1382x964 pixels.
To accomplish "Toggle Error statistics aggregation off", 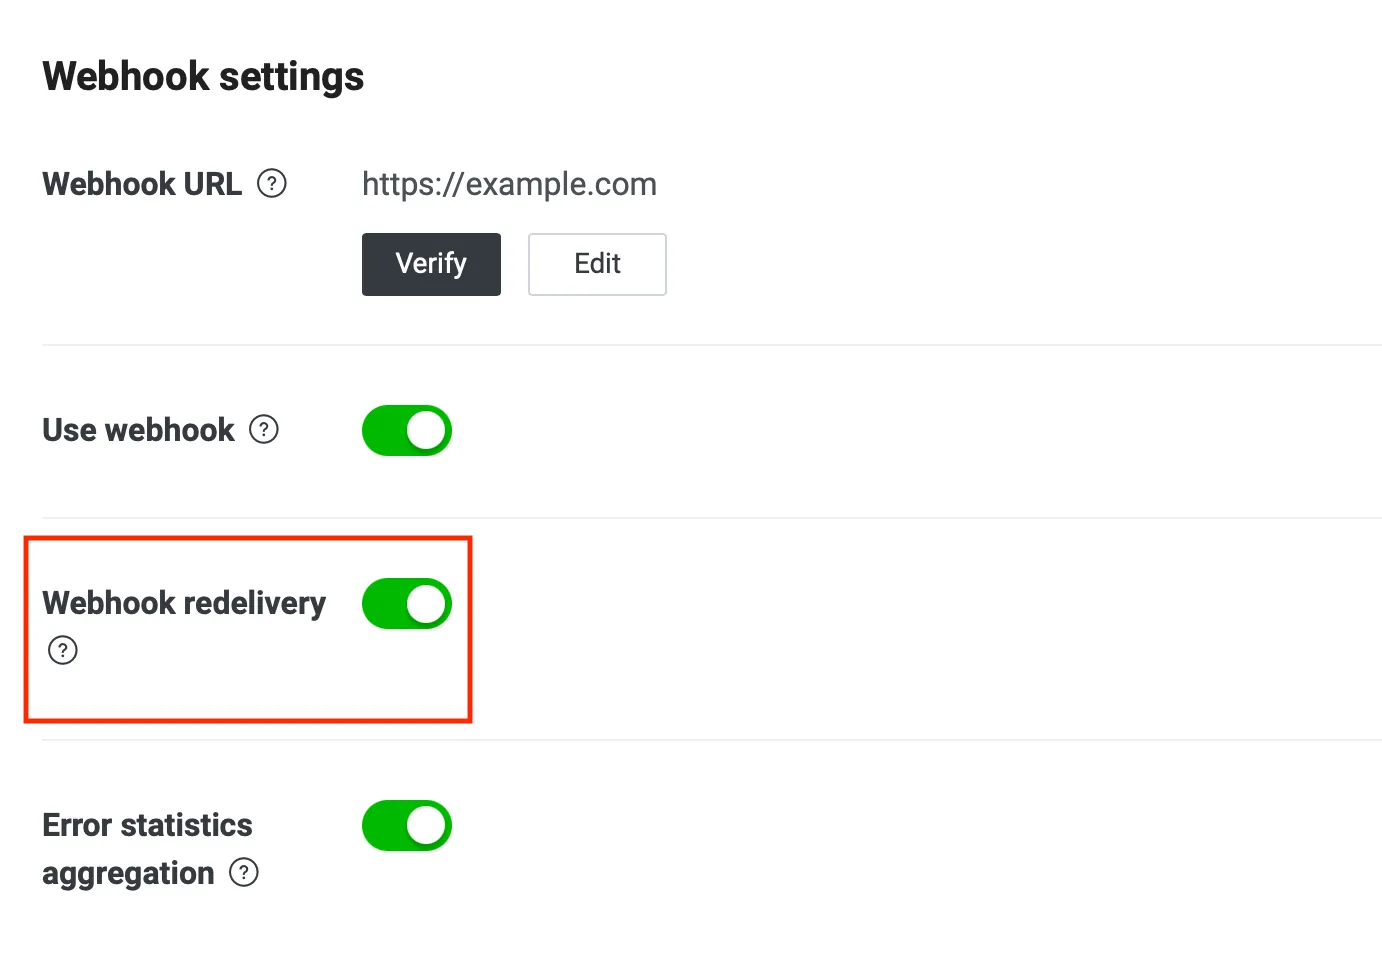I will click(x=407, y=826).
